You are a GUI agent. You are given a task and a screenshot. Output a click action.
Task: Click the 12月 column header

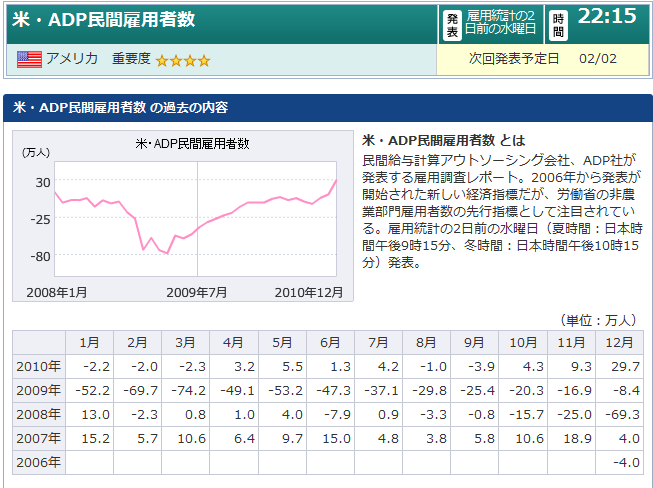tap(620, 343)
